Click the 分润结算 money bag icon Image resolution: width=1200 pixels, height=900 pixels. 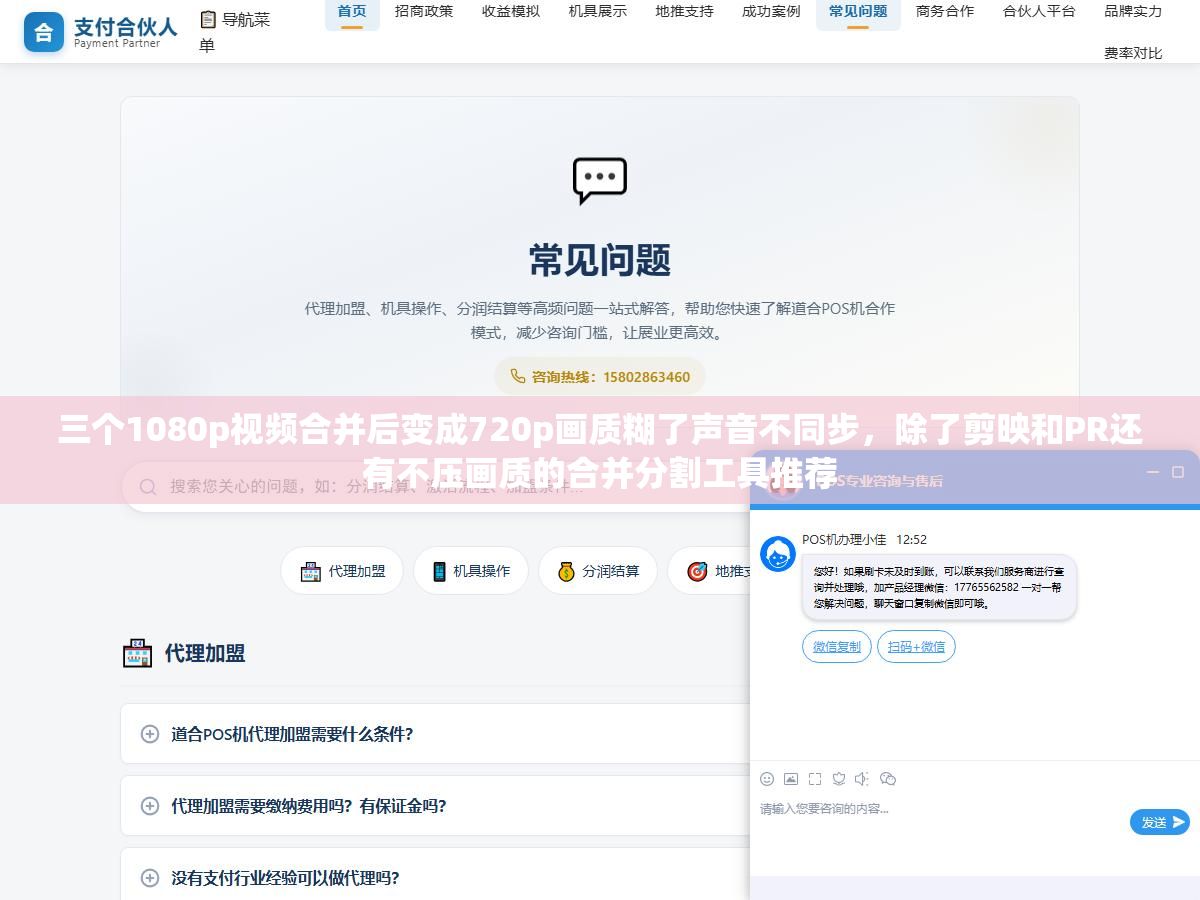tap(566, 571)
